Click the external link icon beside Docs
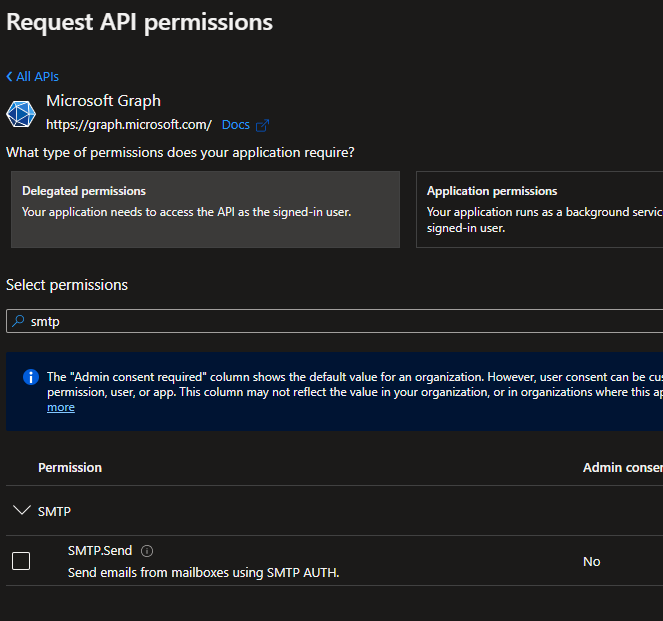Viewport: 663px width, 621px height. 263,125
